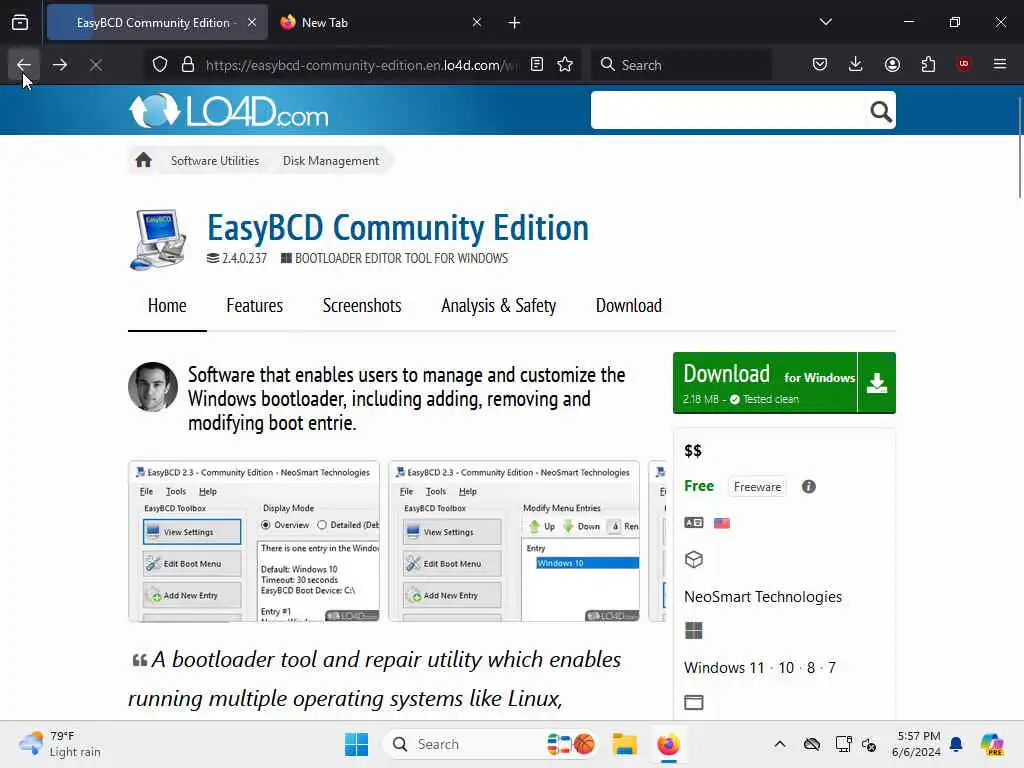Click the URL address bar
Screen dimensions: 1024x768
(362, 65)
